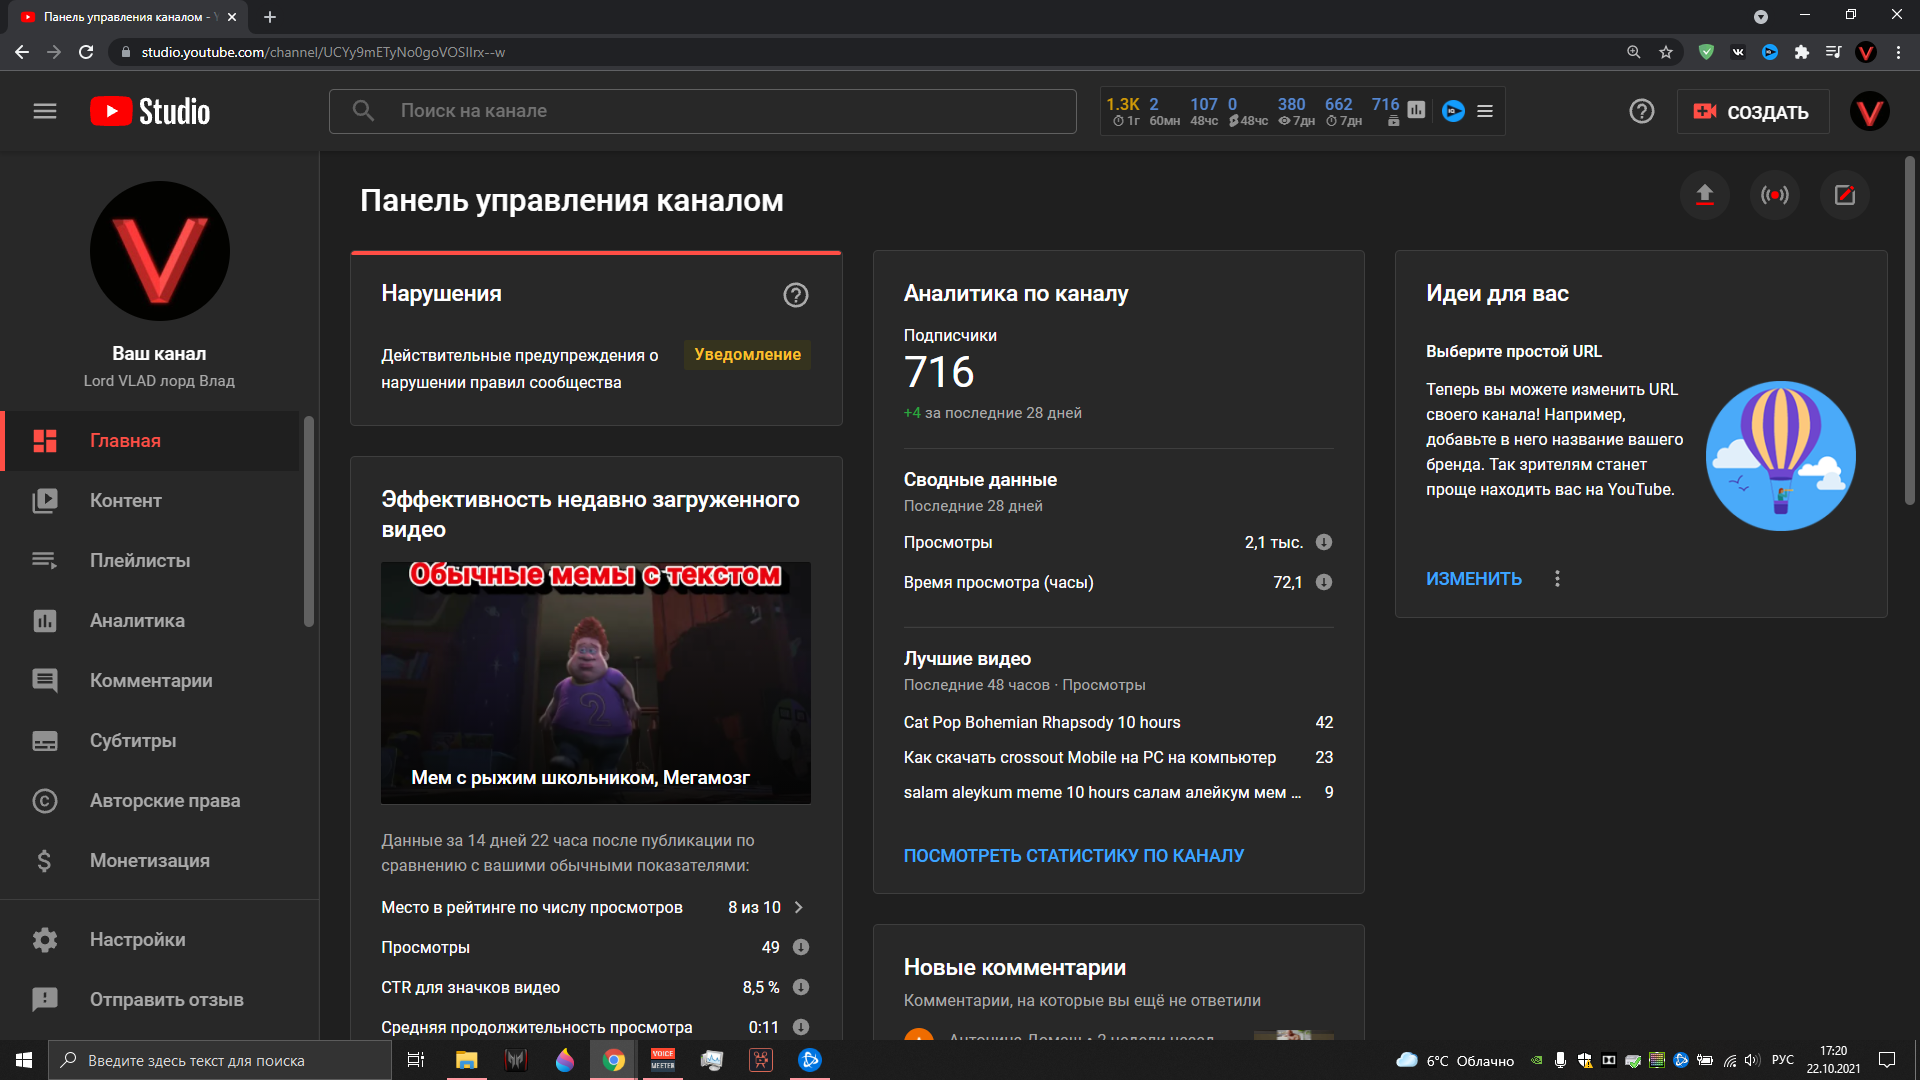
Task: Click the СОЗДАТЬ button
Action: 1752,112
